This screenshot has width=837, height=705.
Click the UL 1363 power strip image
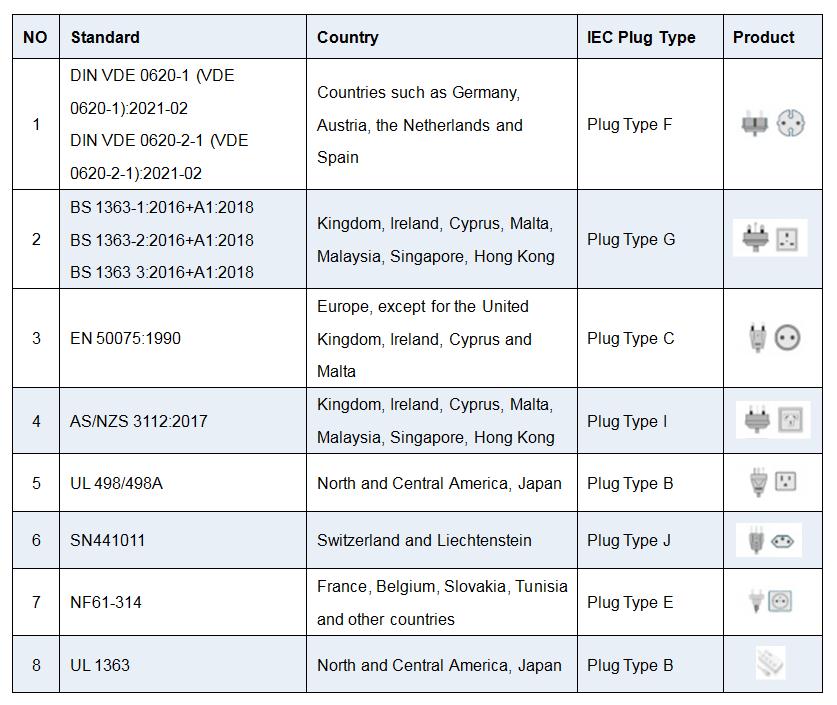(x=770, y=663)
